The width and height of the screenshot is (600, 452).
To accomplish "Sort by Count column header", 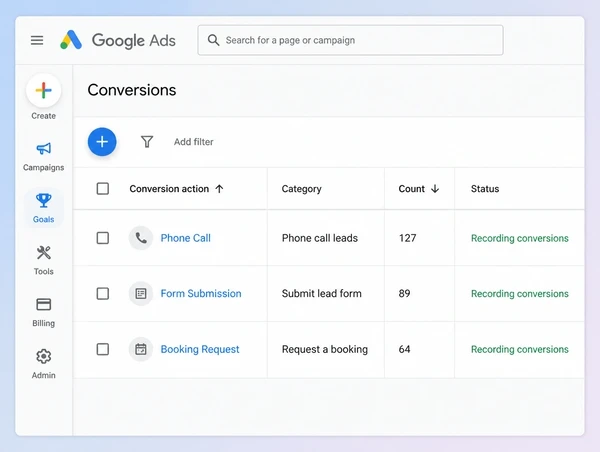I will point(419,189).
